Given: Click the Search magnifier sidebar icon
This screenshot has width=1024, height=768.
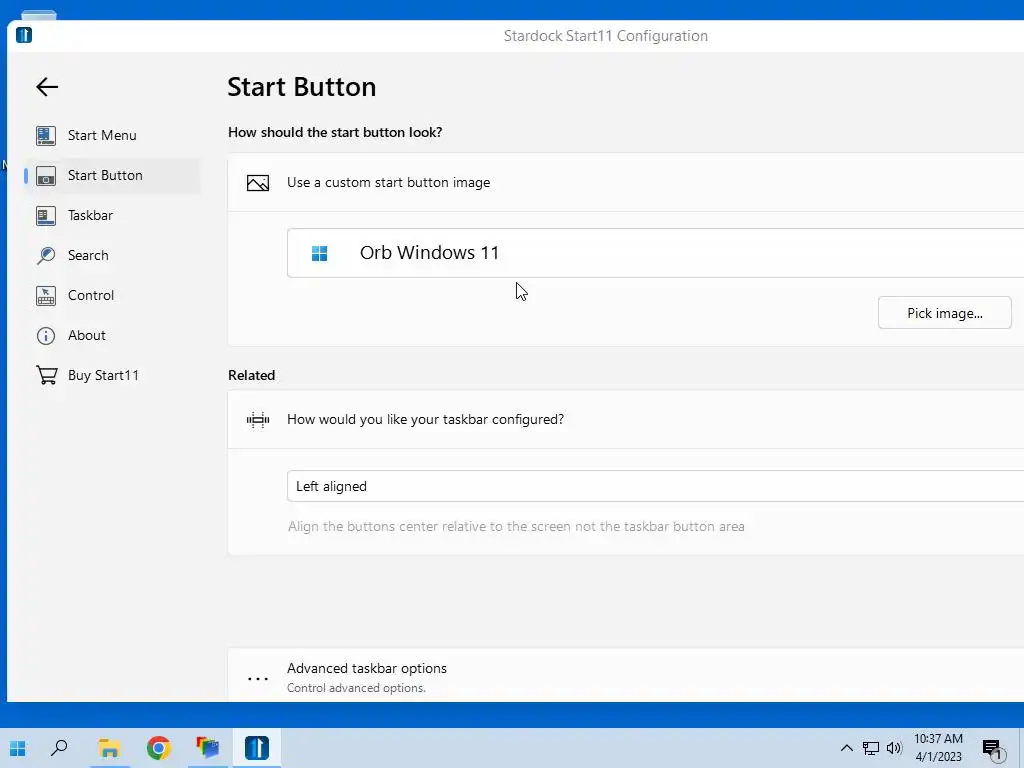Looking at the screenshot, I should tap(46, 255).
